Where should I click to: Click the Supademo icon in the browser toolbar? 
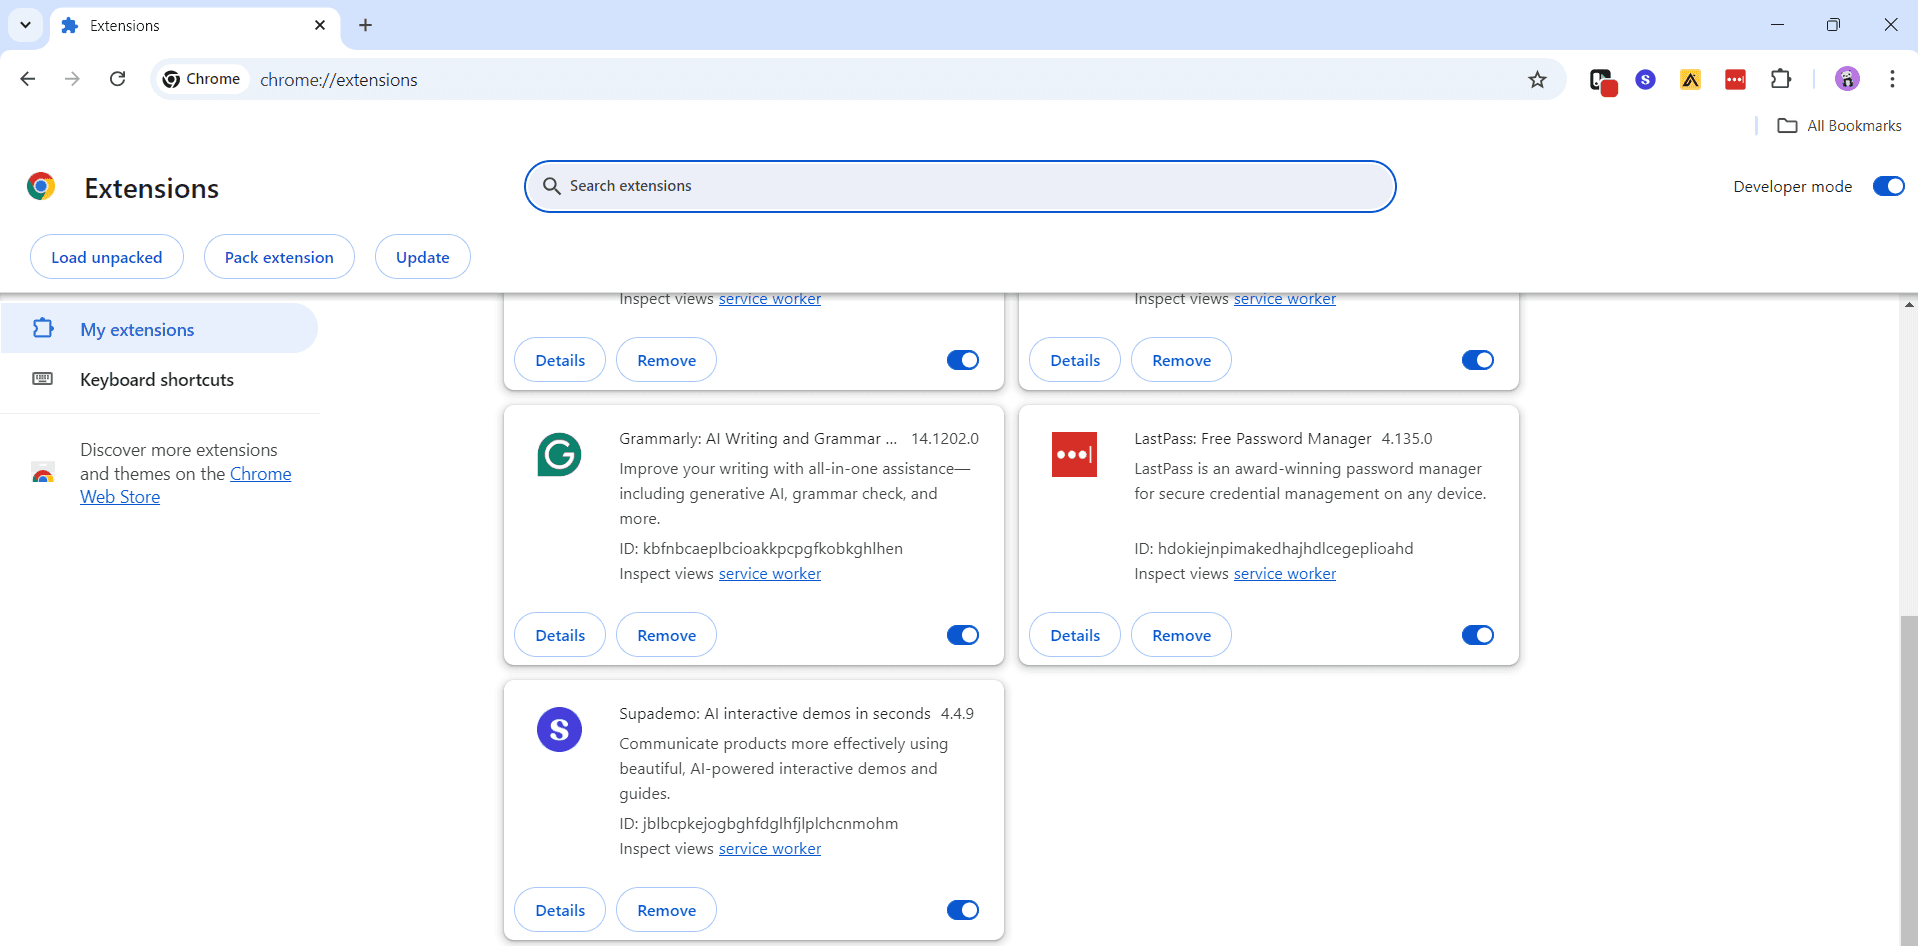click(x=1645, y=80)
